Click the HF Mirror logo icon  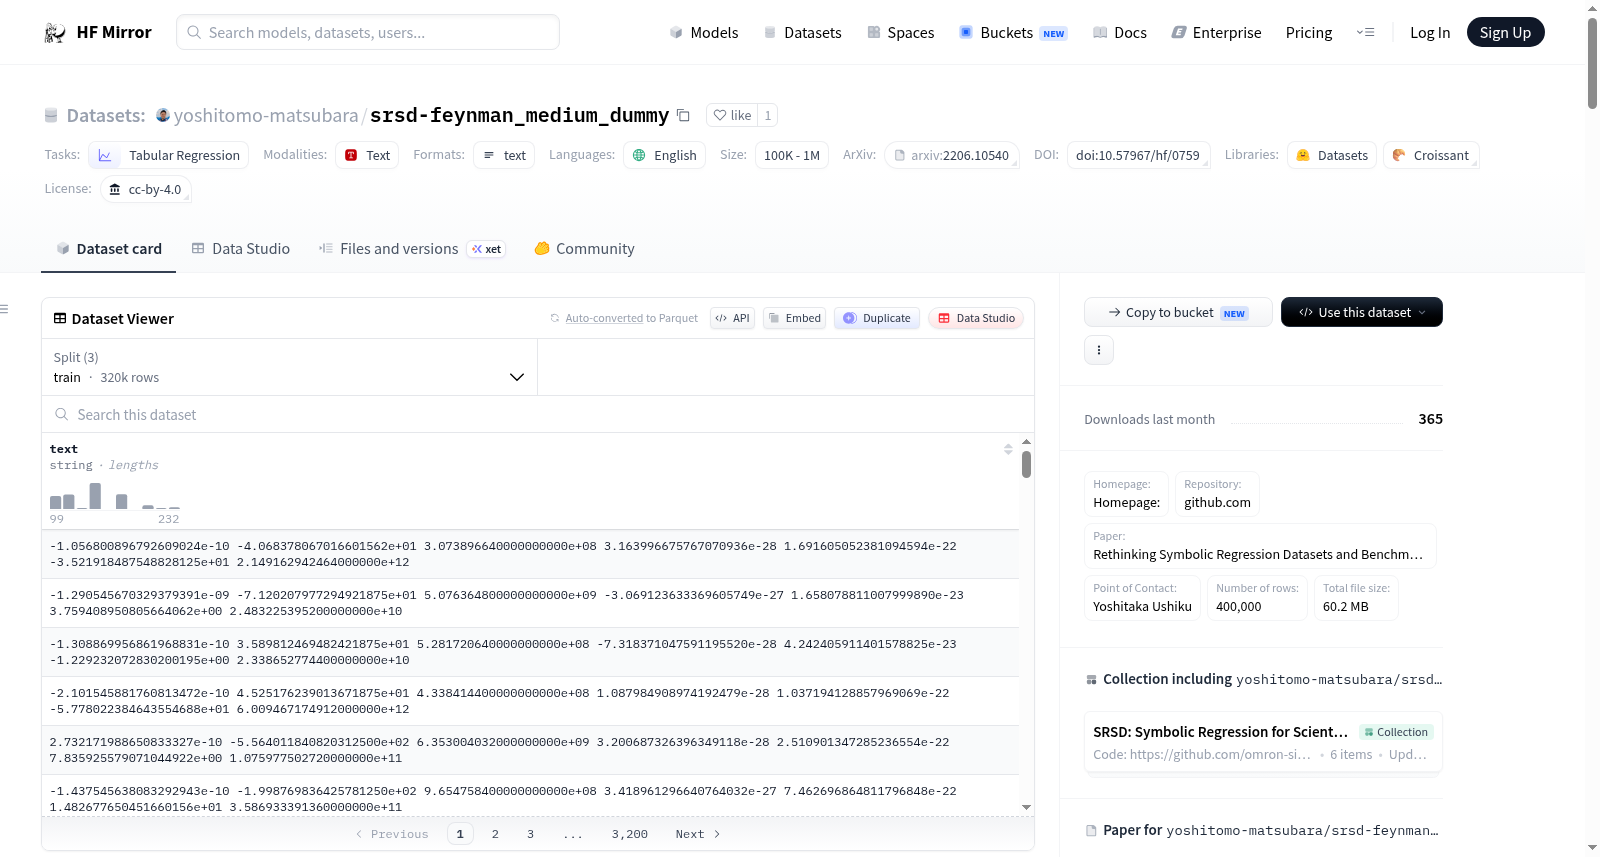tap(55, 33)
